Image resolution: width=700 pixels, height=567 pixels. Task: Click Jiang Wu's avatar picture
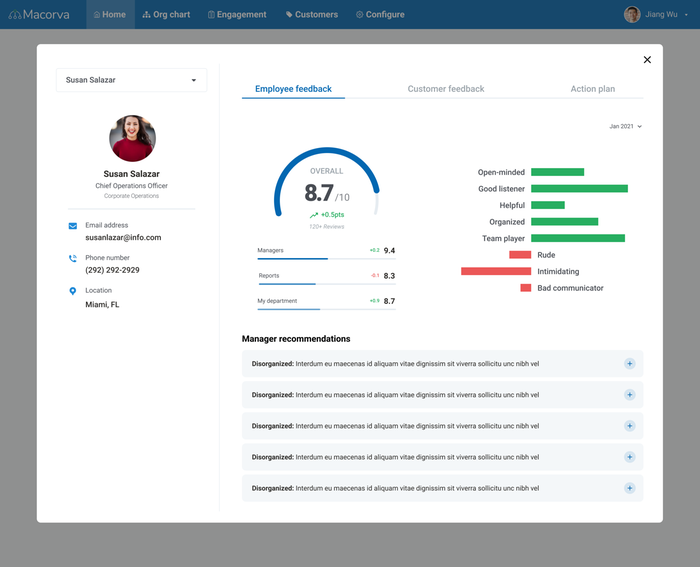point(632,14)
